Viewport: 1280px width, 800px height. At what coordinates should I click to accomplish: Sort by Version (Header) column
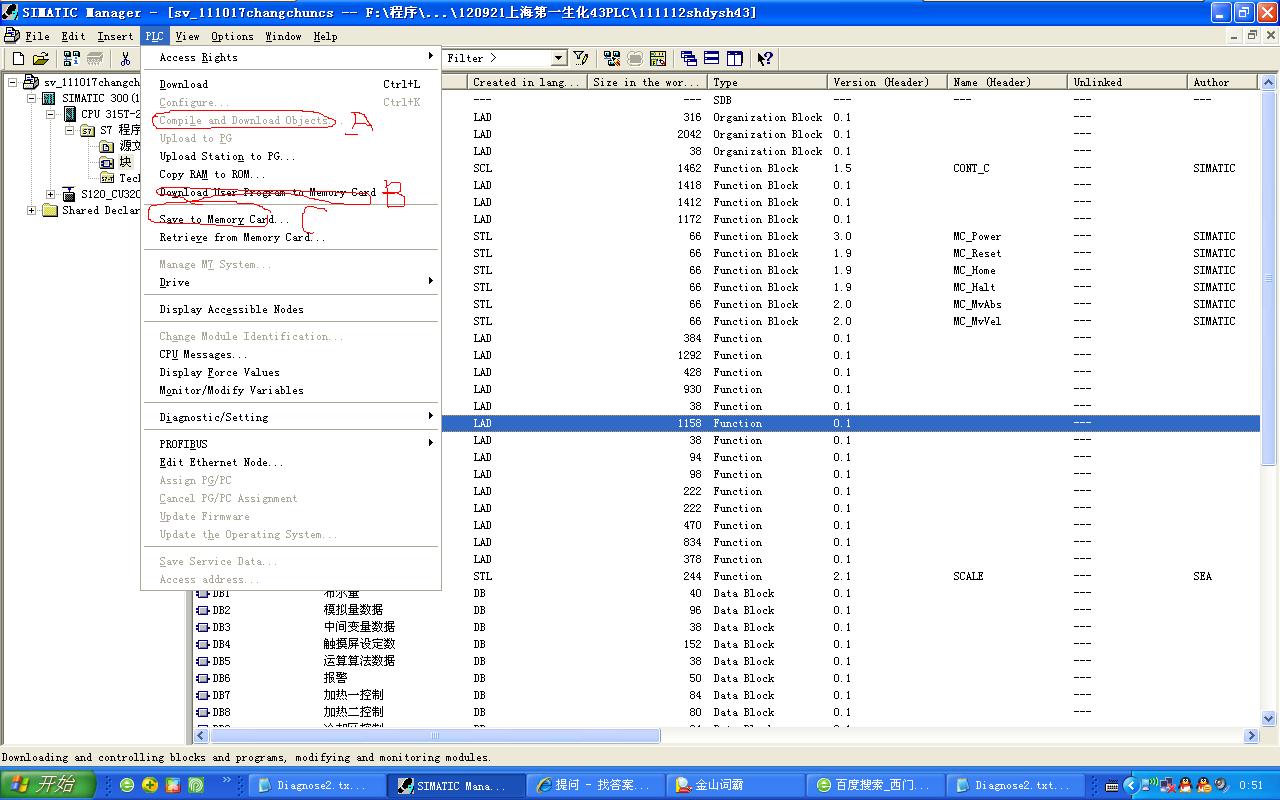pos(887,82)
